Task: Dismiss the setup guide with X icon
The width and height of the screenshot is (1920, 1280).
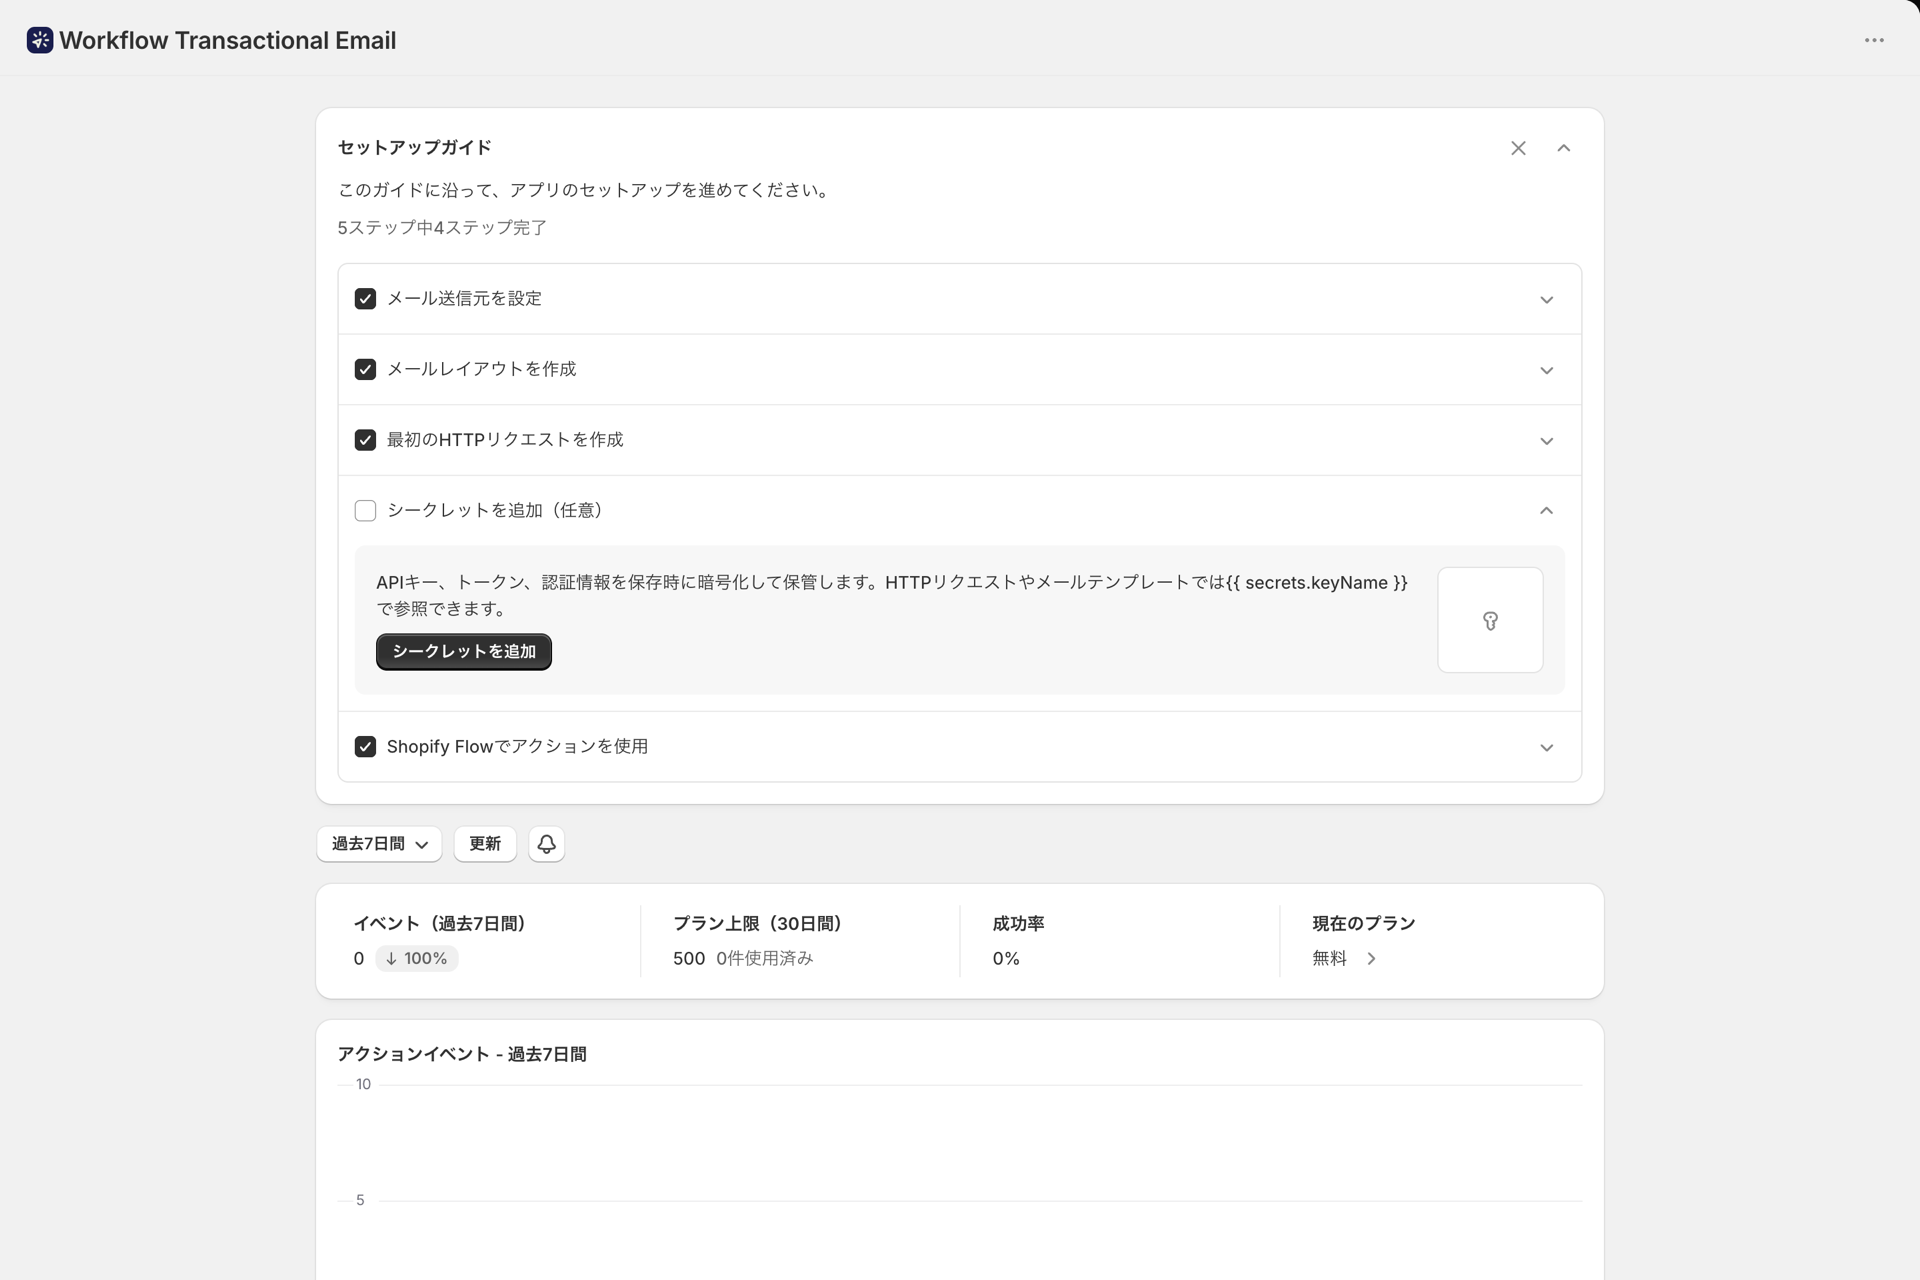Action: [1518, 148]
